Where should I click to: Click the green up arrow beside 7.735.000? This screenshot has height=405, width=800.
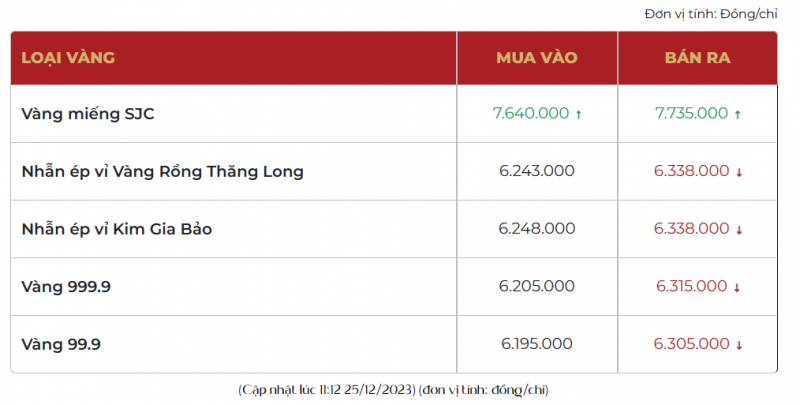point(738,114)
